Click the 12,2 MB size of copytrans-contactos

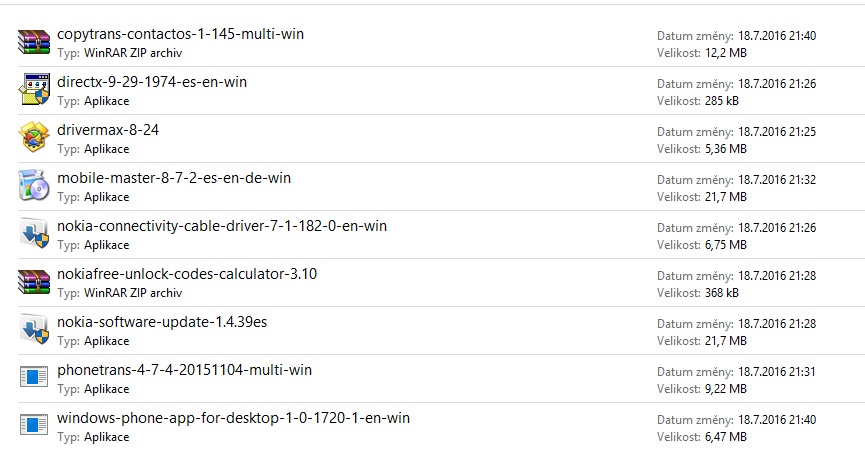[x=725, y=52]
